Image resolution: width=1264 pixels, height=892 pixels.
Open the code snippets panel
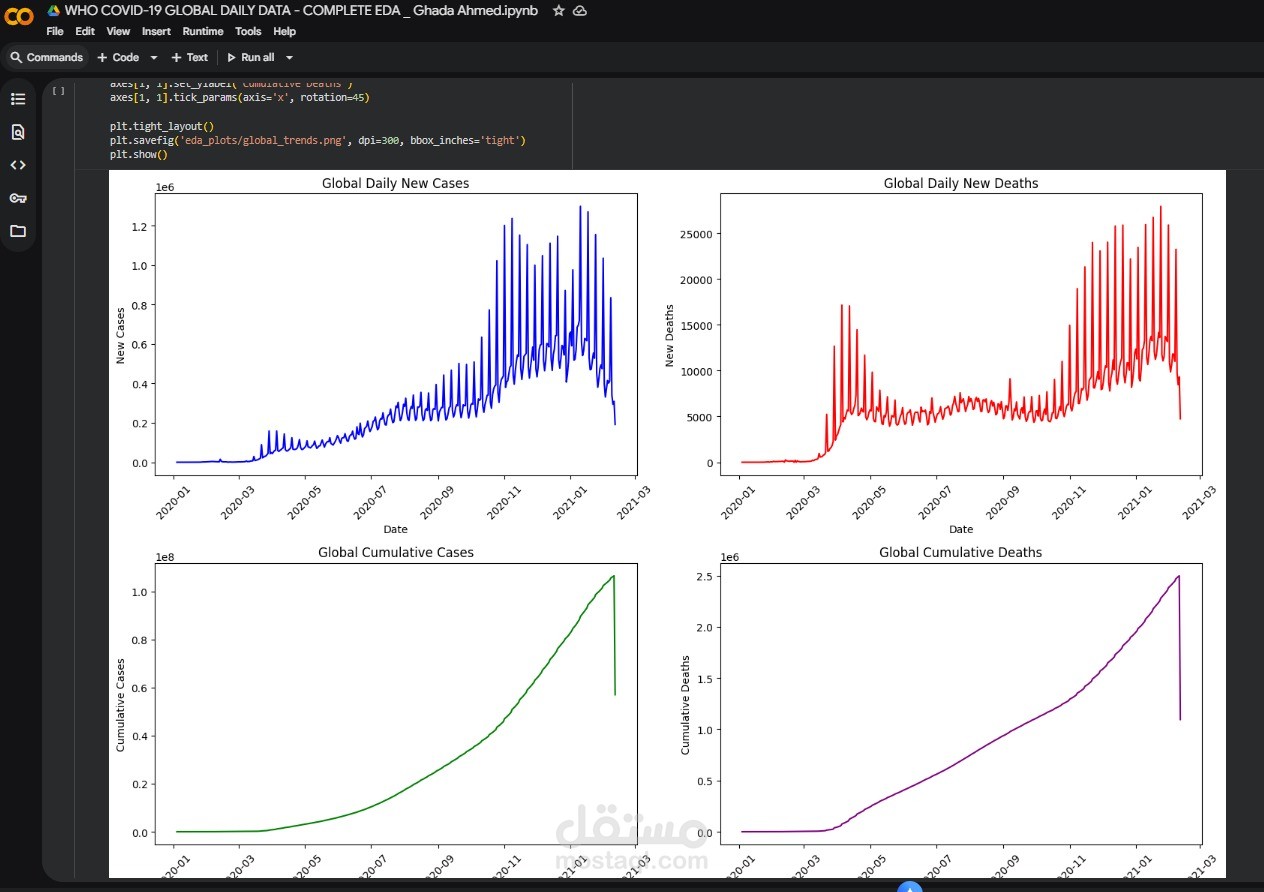click(17, 165)
